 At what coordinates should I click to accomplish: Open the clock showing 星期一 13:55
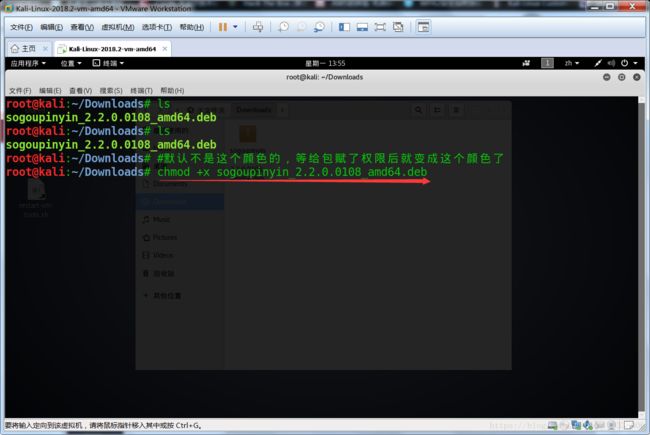click(325, 63)
